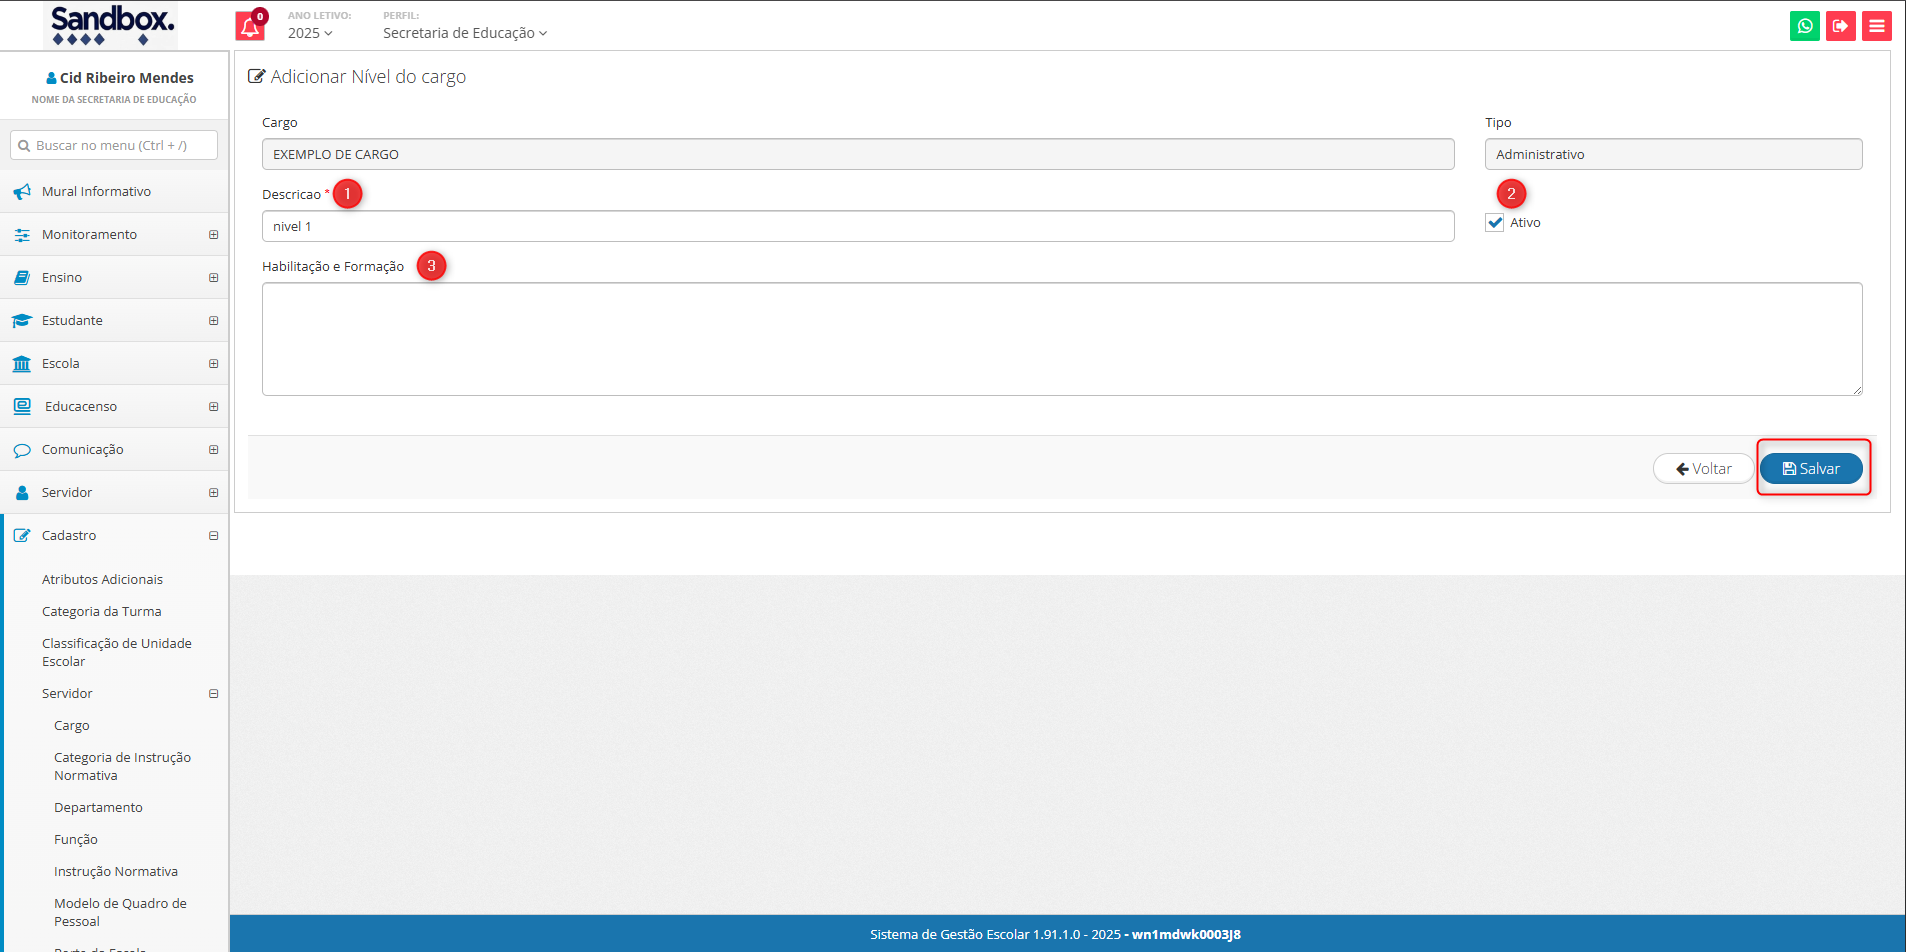Click the Habilitação e Formação text area

pyautogui.click(x=1061, y=339)
